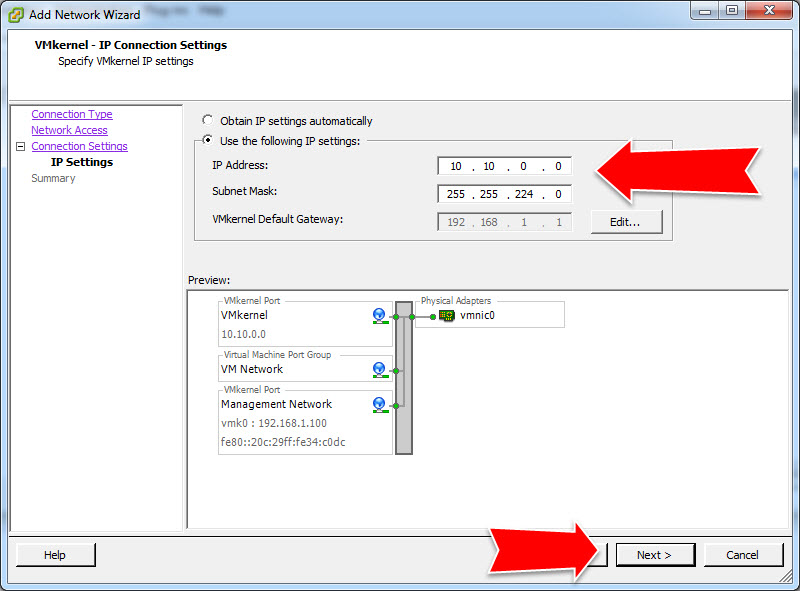Open the Connection Type step link
This screenshot has width=800, height=591.
click(72, 114)
